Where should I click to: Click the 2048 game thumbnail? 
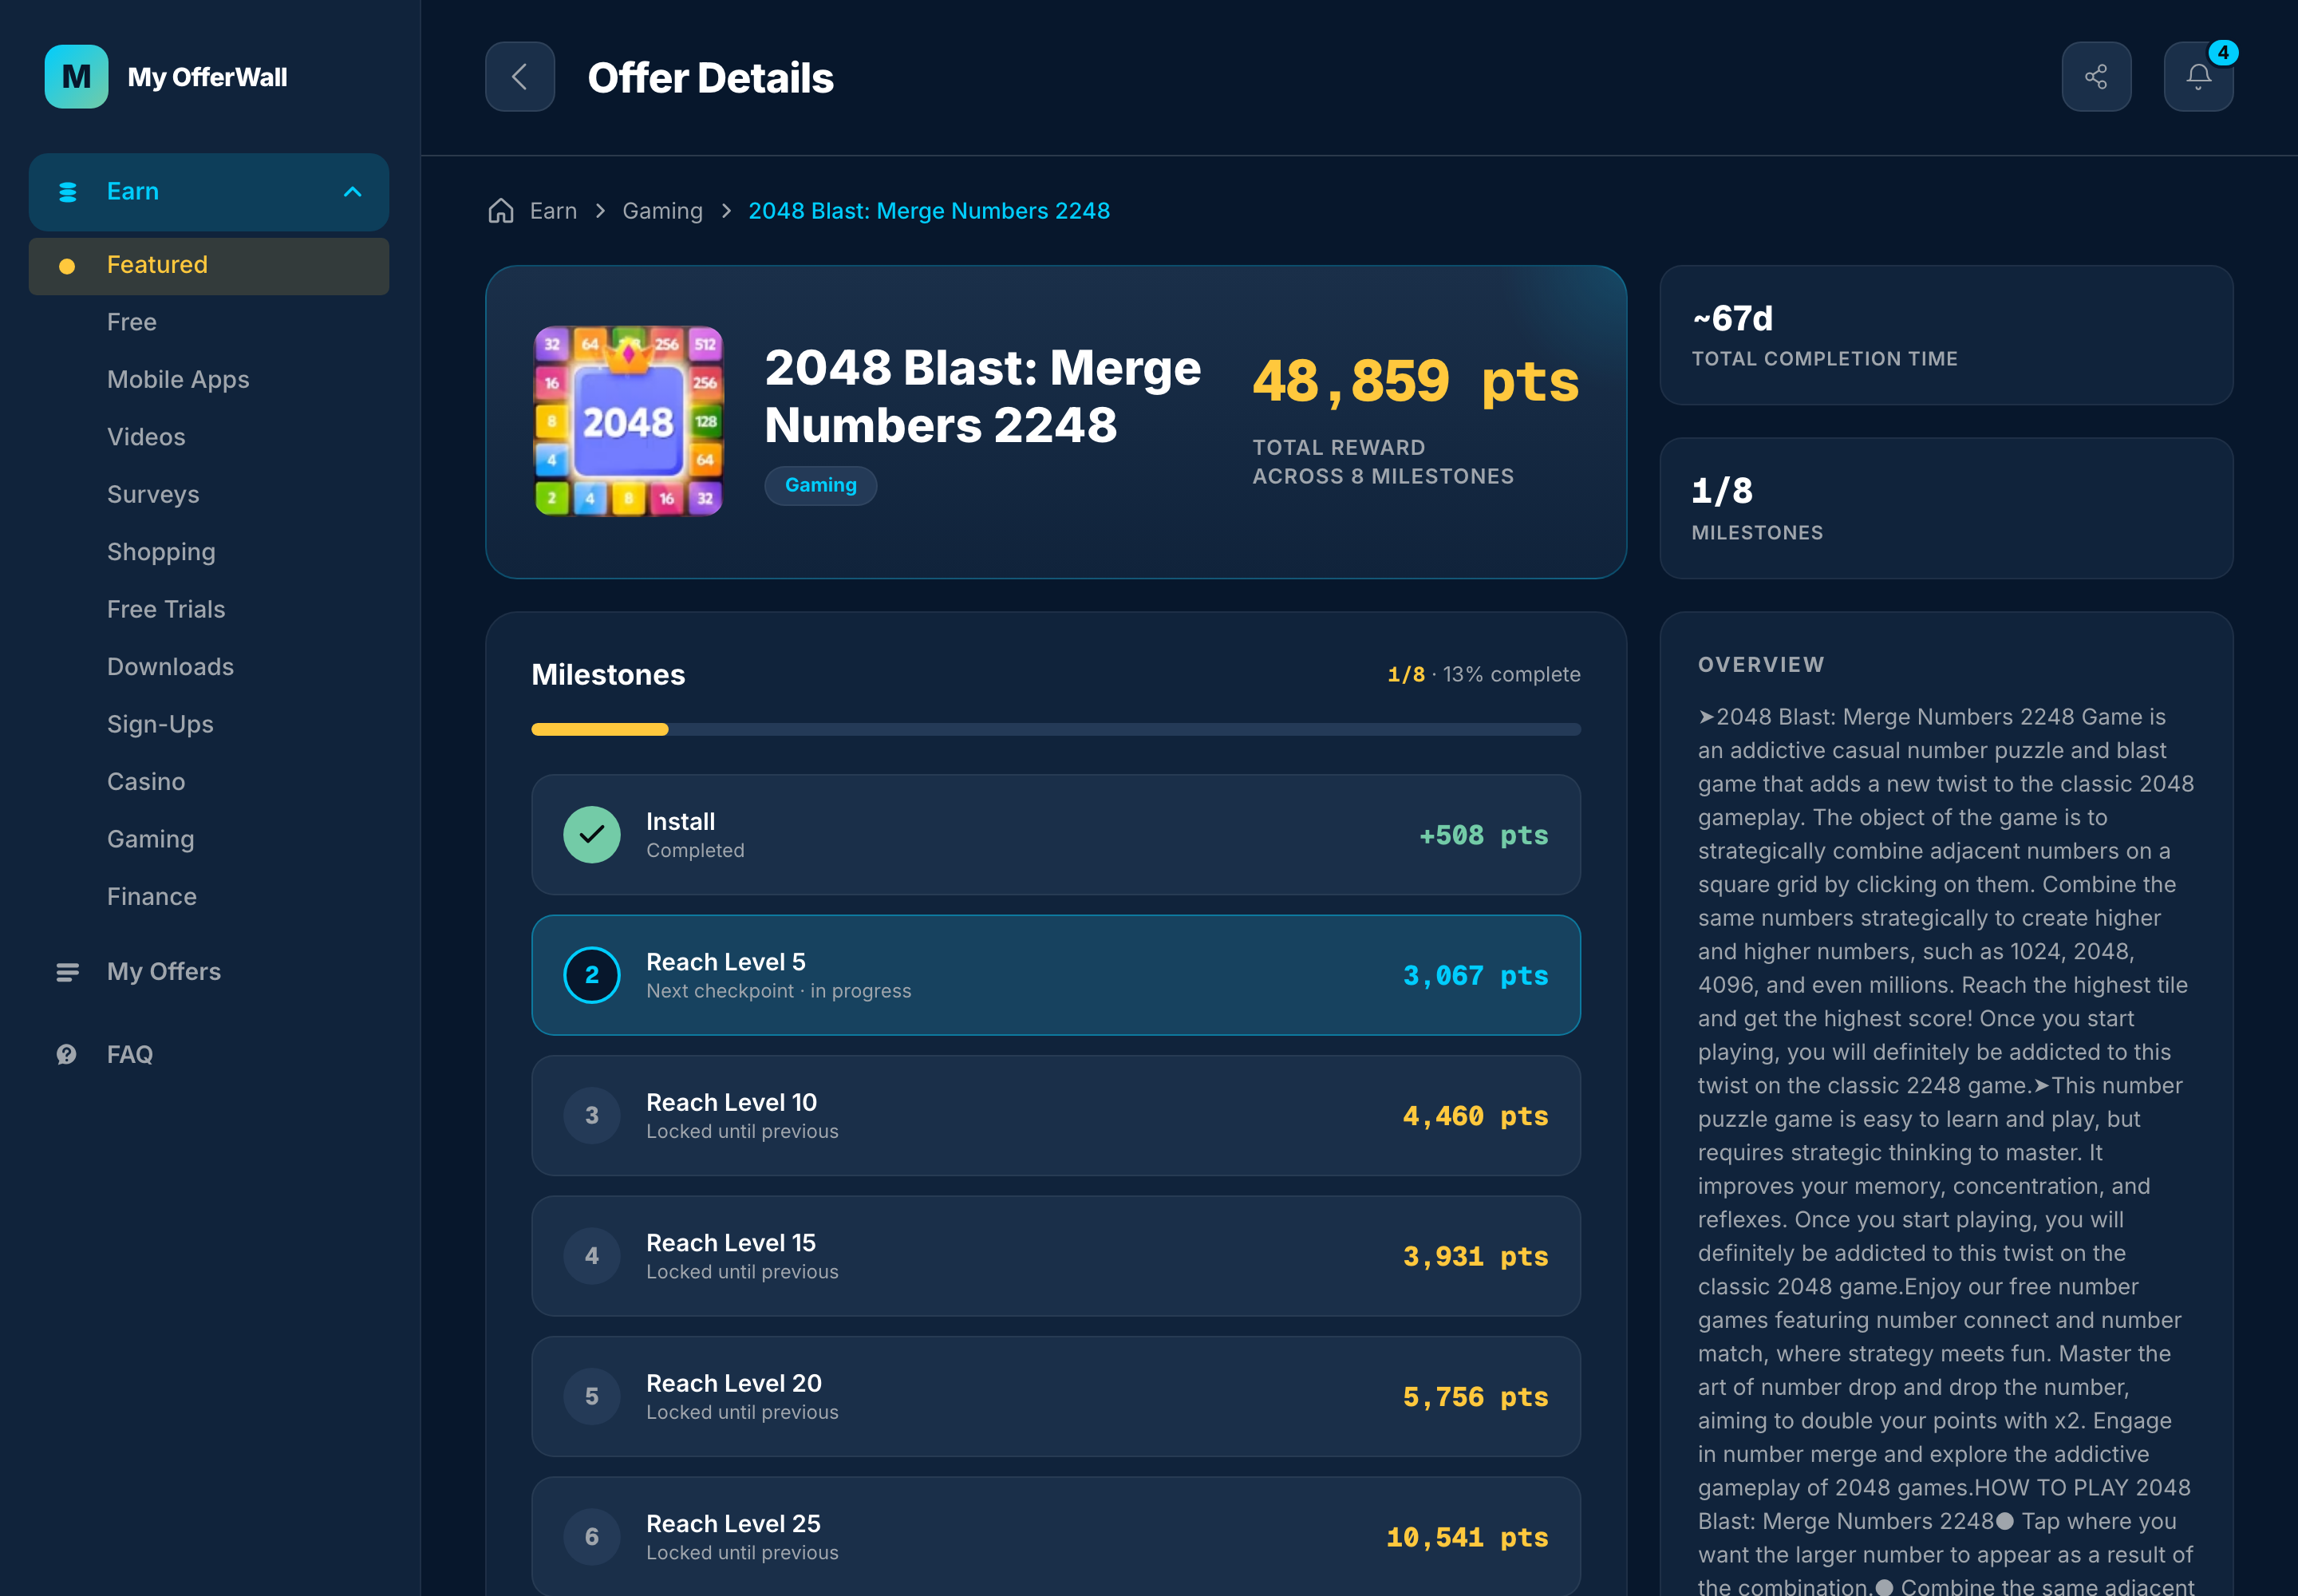pyautogui.click(x=629, y=421)
